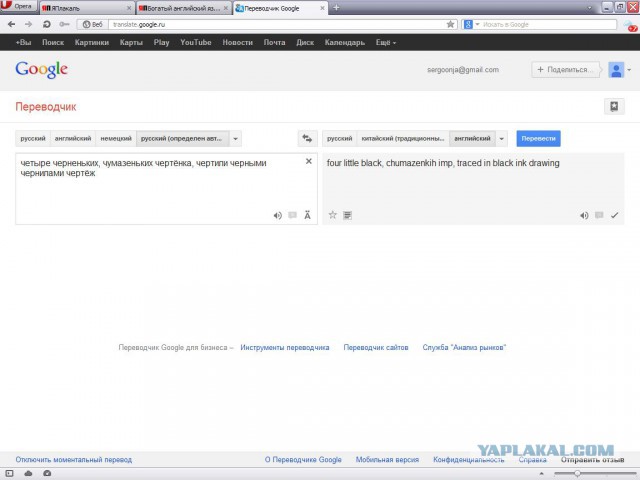Screen dimensions: 640x480
Task: Go forward with the browser forward arrow
Action: click(28, 24)
